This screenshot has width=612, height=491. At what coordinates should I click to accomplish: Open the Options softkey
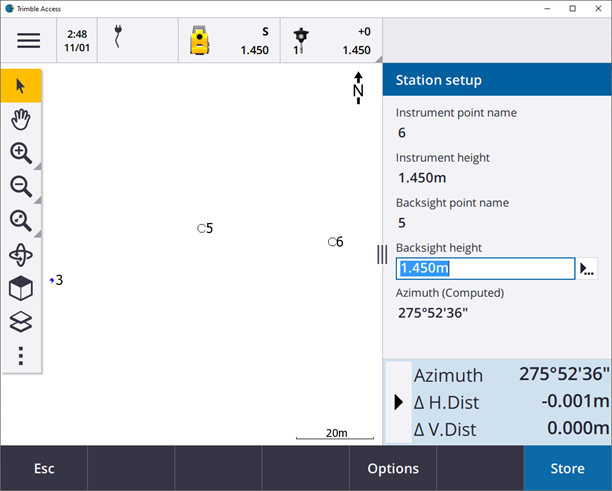(393, 468)
